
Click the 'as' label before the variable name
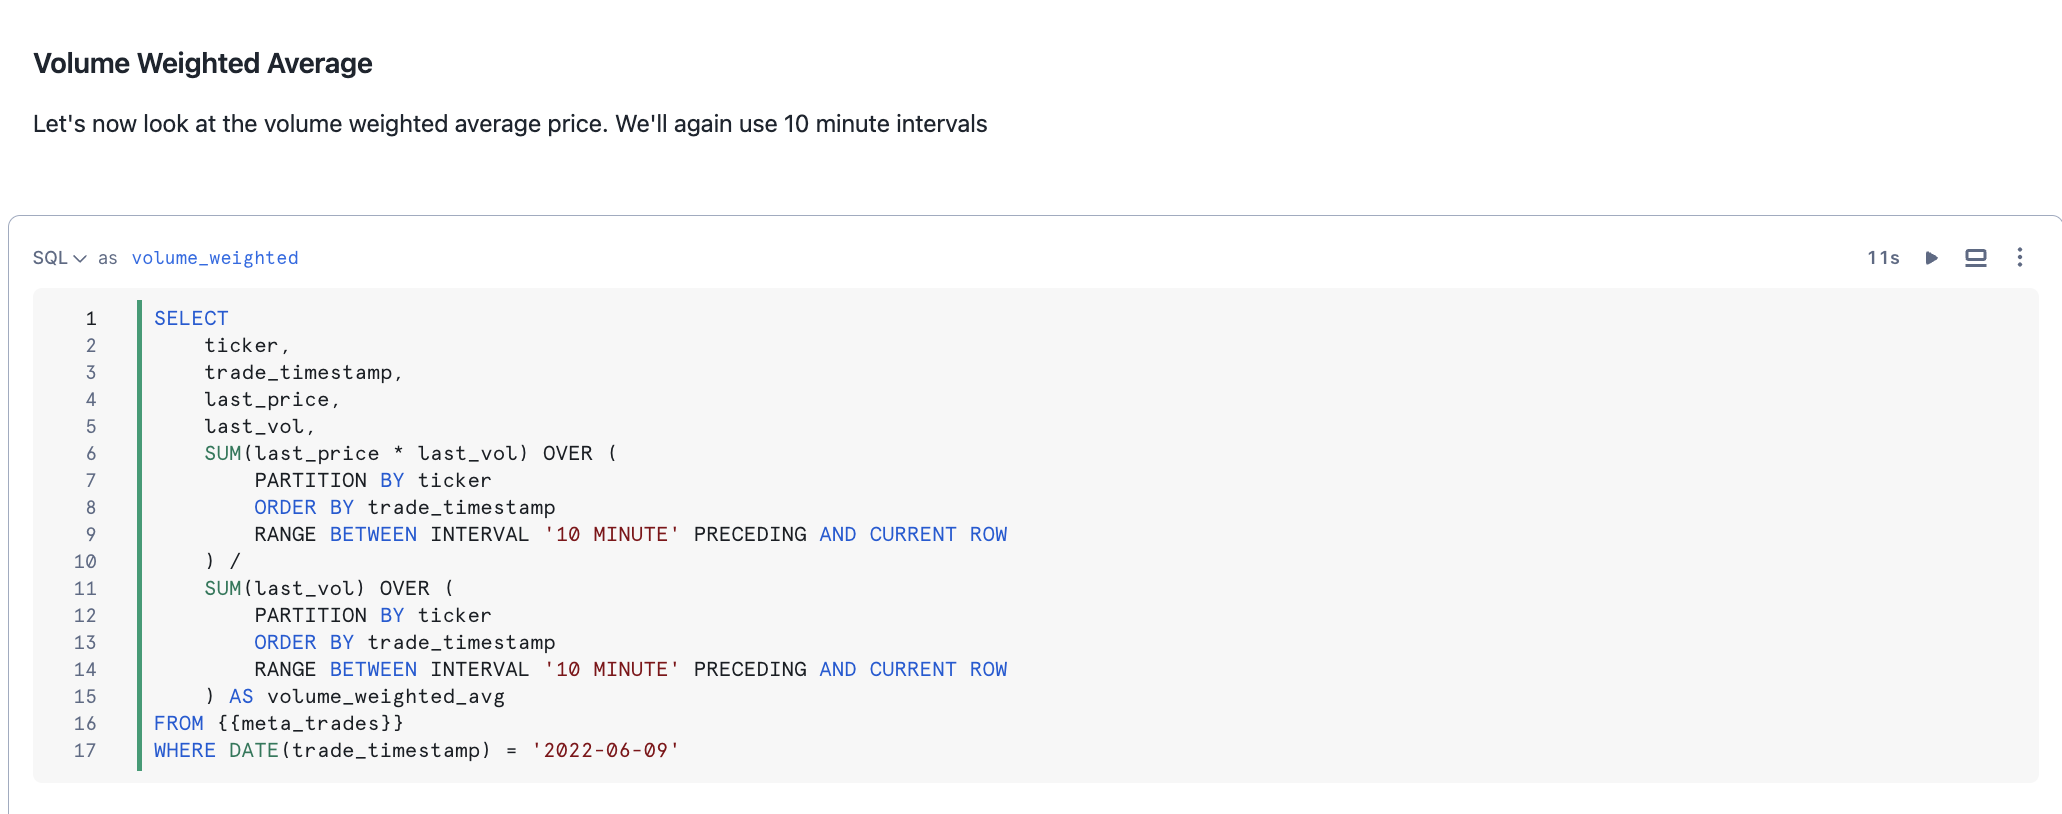(x=108, y=258)
